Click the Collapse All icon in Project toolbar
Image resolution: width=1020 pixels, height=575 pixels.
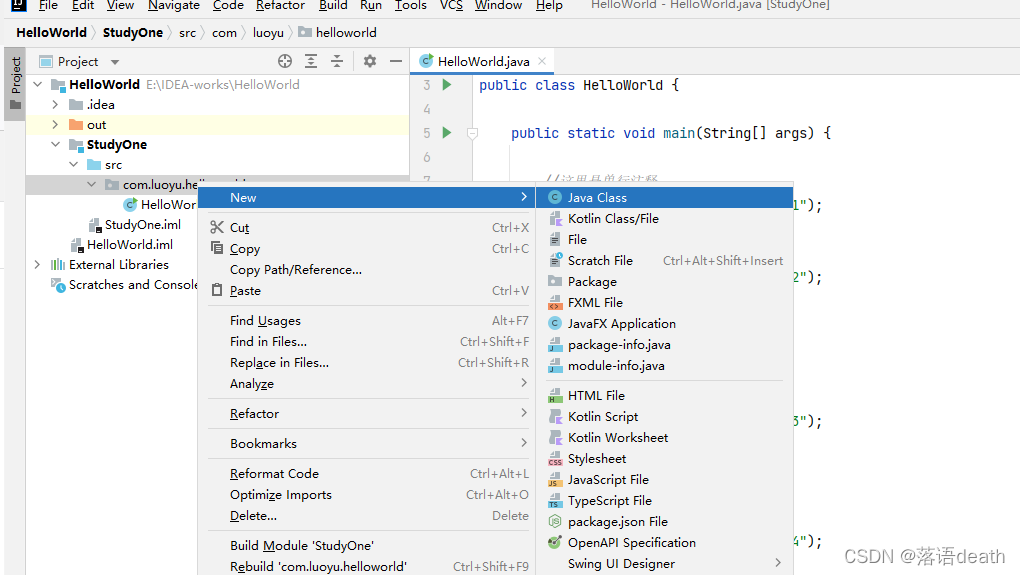point(337,61)
